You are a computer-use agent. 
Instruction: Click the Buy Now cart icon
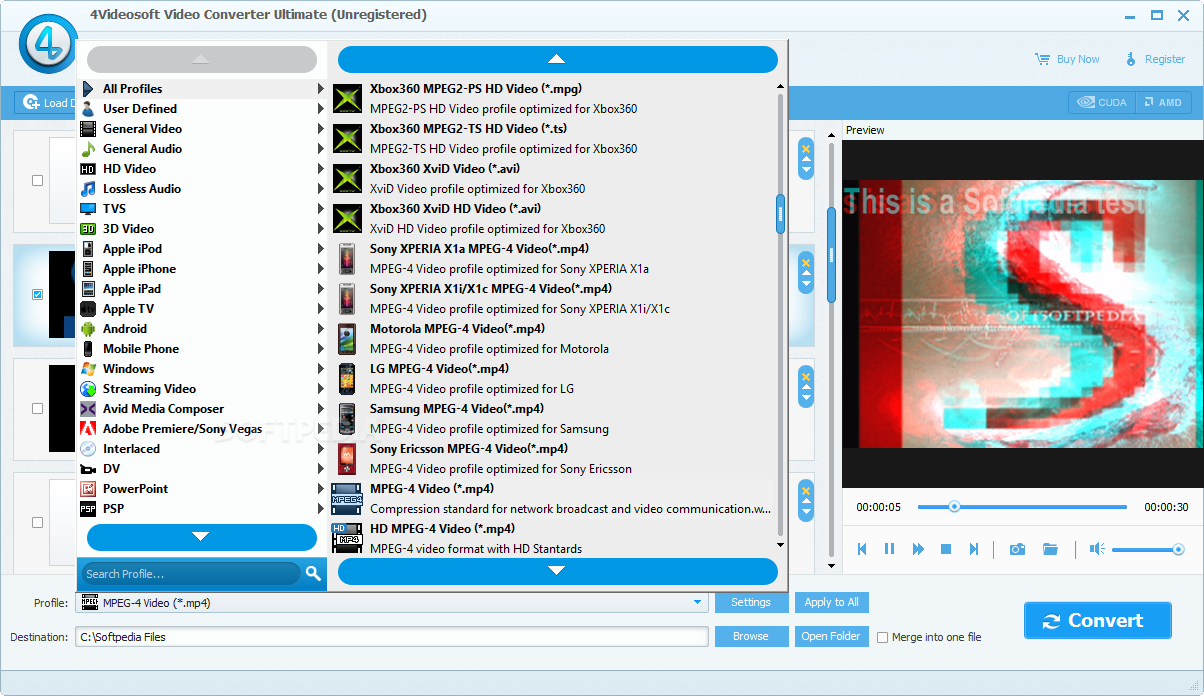tap(1043, 59)
